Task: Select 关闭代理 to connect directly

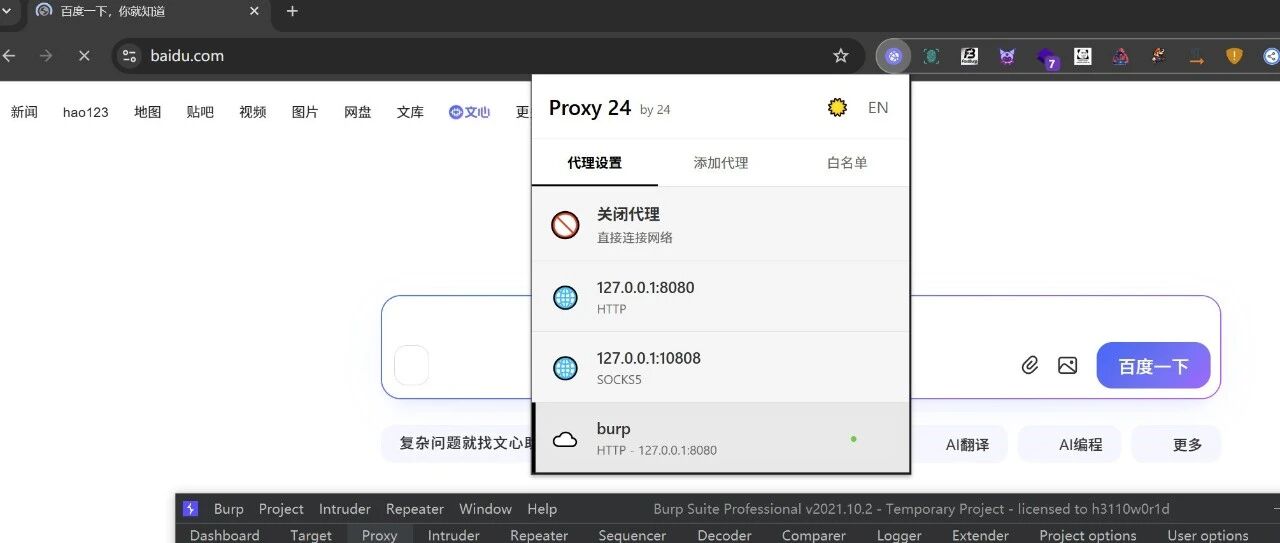Action: [721, 224]
